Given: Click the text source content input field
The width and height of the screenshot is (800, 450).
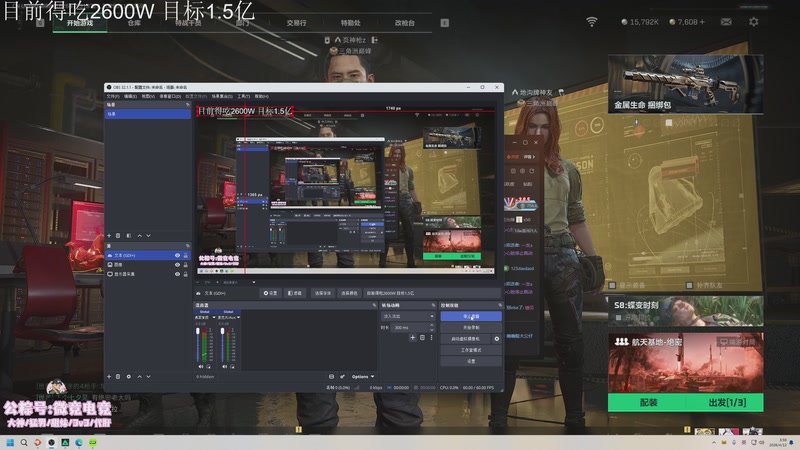Looking at the screenshot, I should pos(431,293).
